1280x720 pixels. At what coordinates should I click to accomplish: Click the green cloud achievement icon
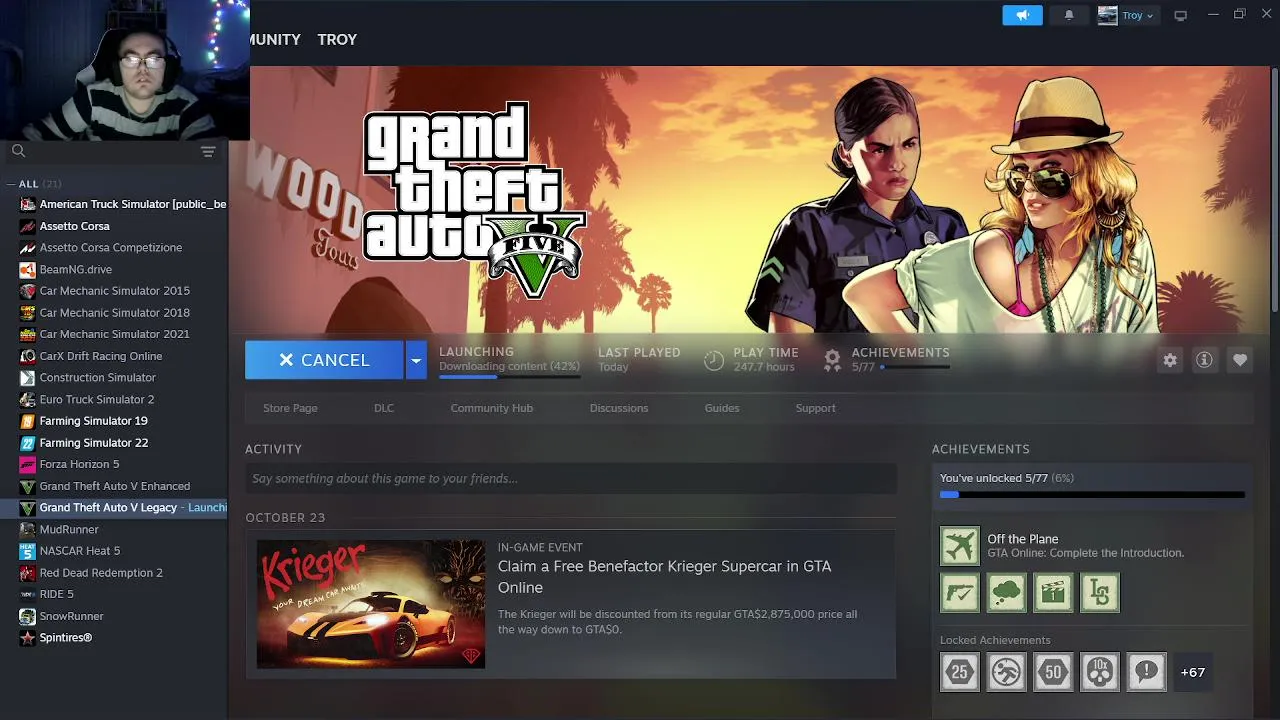tap(1006, 593)
